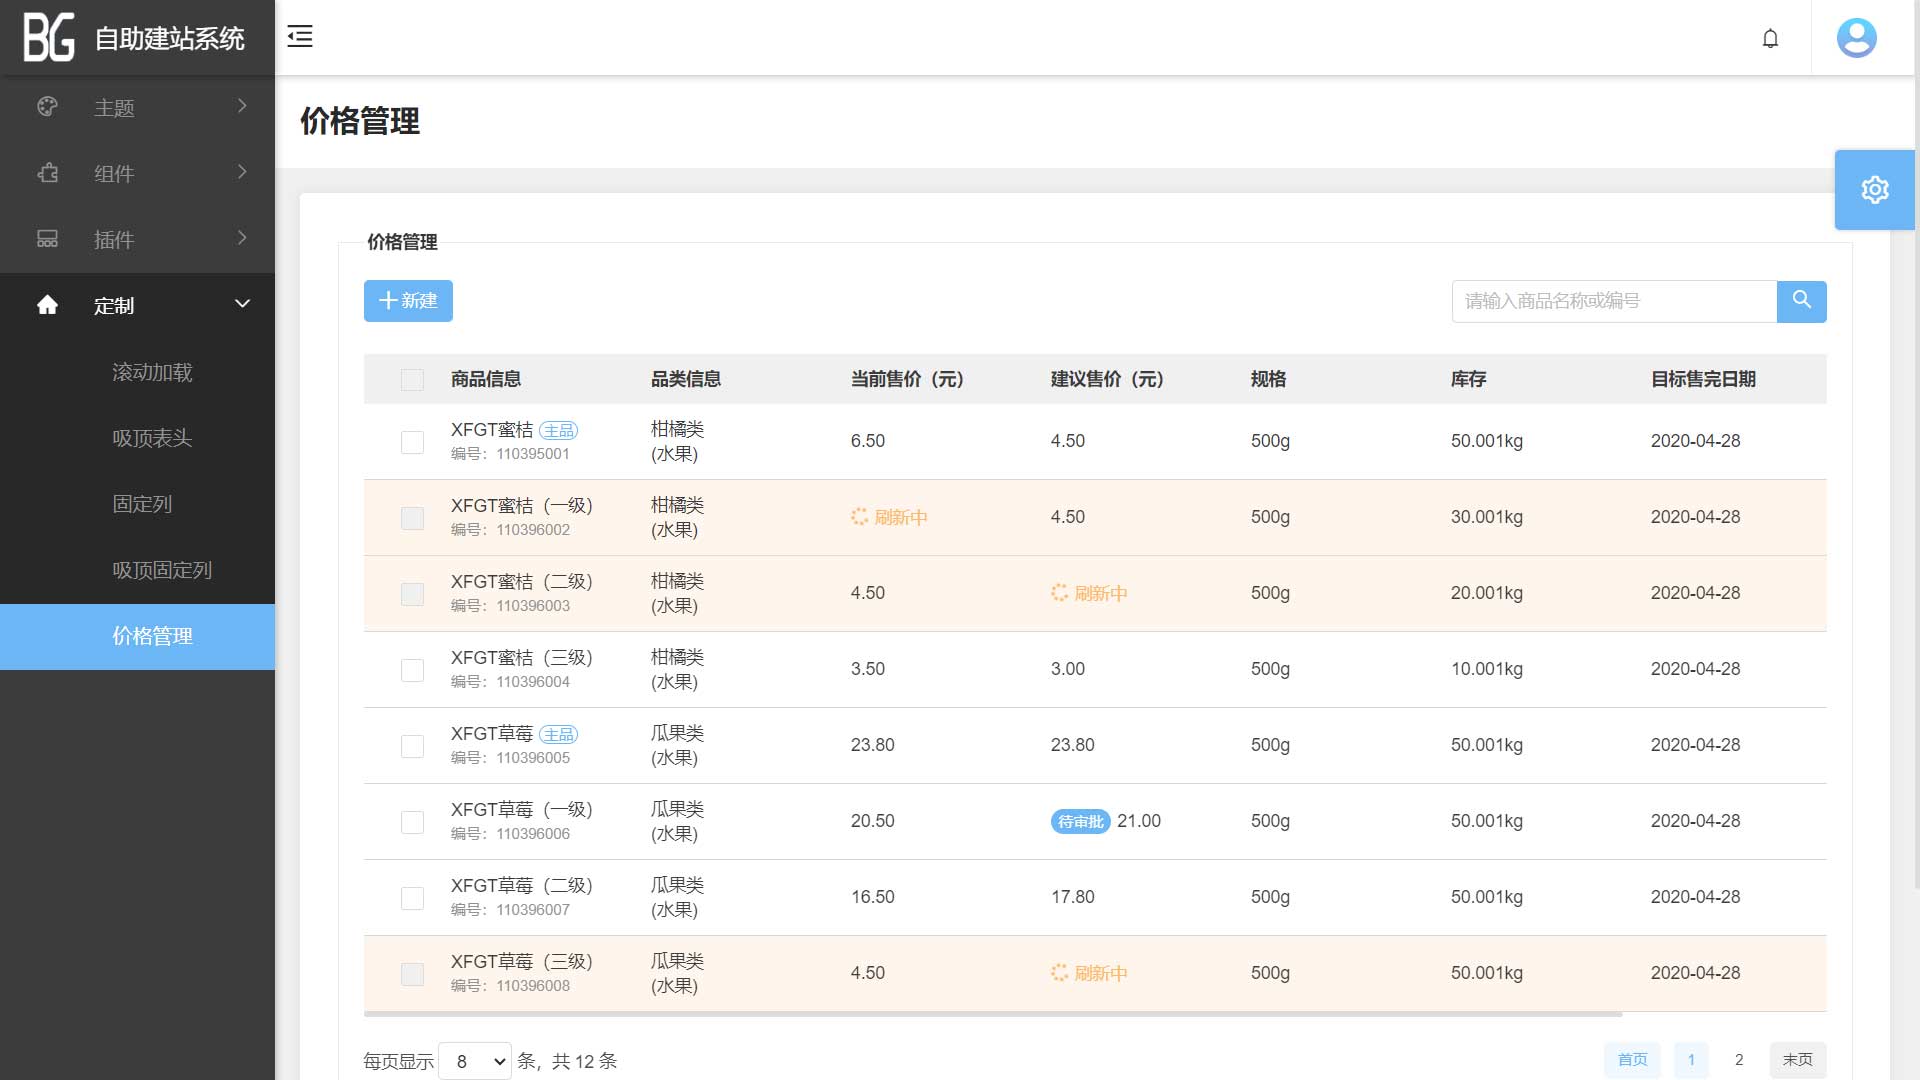1920x1080 pixels.
Task: Open the rows-per-page dropdown showing 8
Action: coord(475,1061)
